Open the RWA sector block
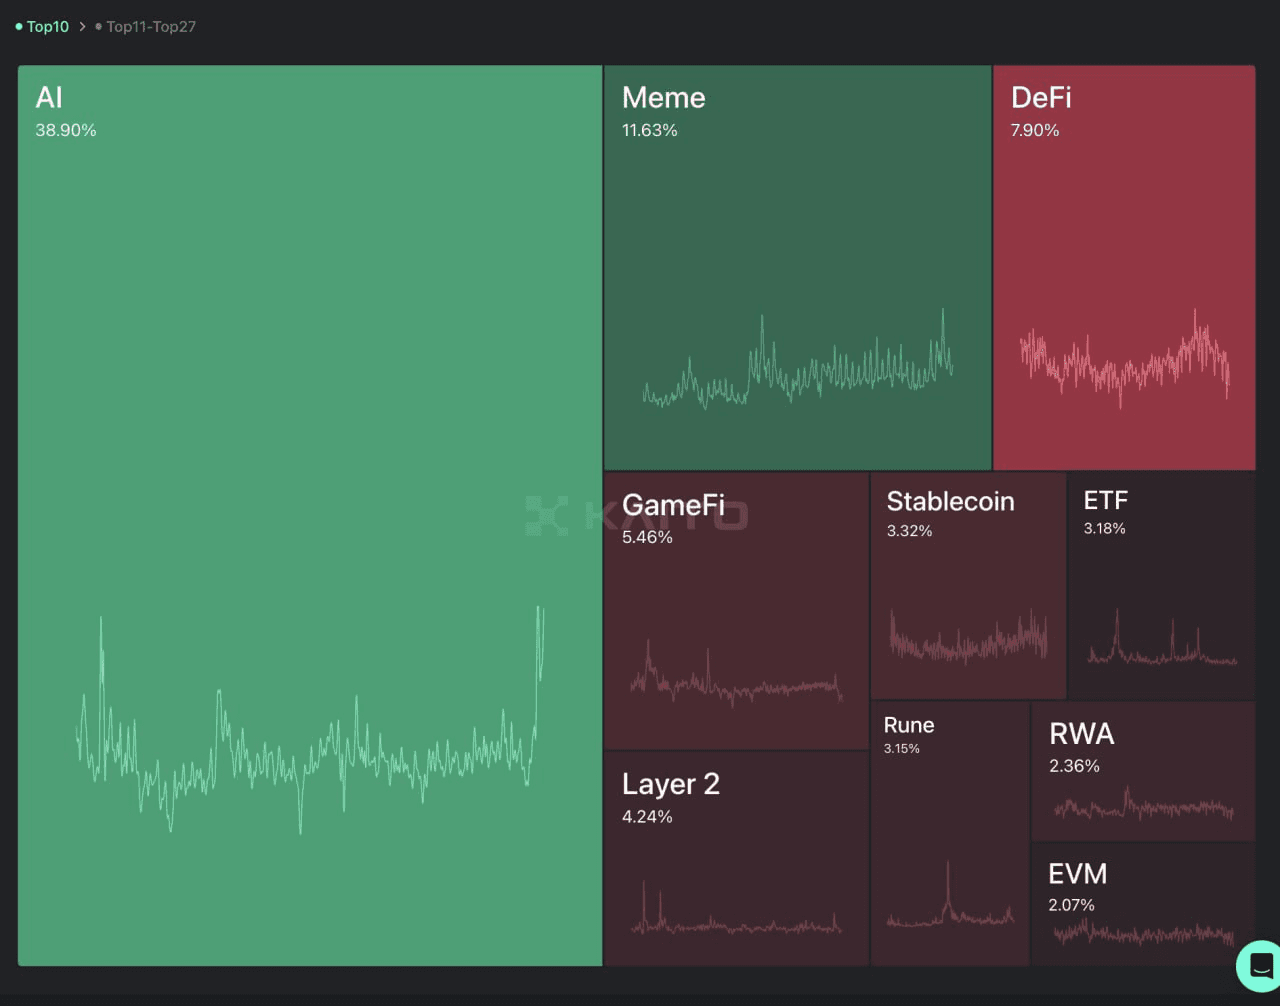The width and height of the screenshot is (1280, 1006). 1143,771
